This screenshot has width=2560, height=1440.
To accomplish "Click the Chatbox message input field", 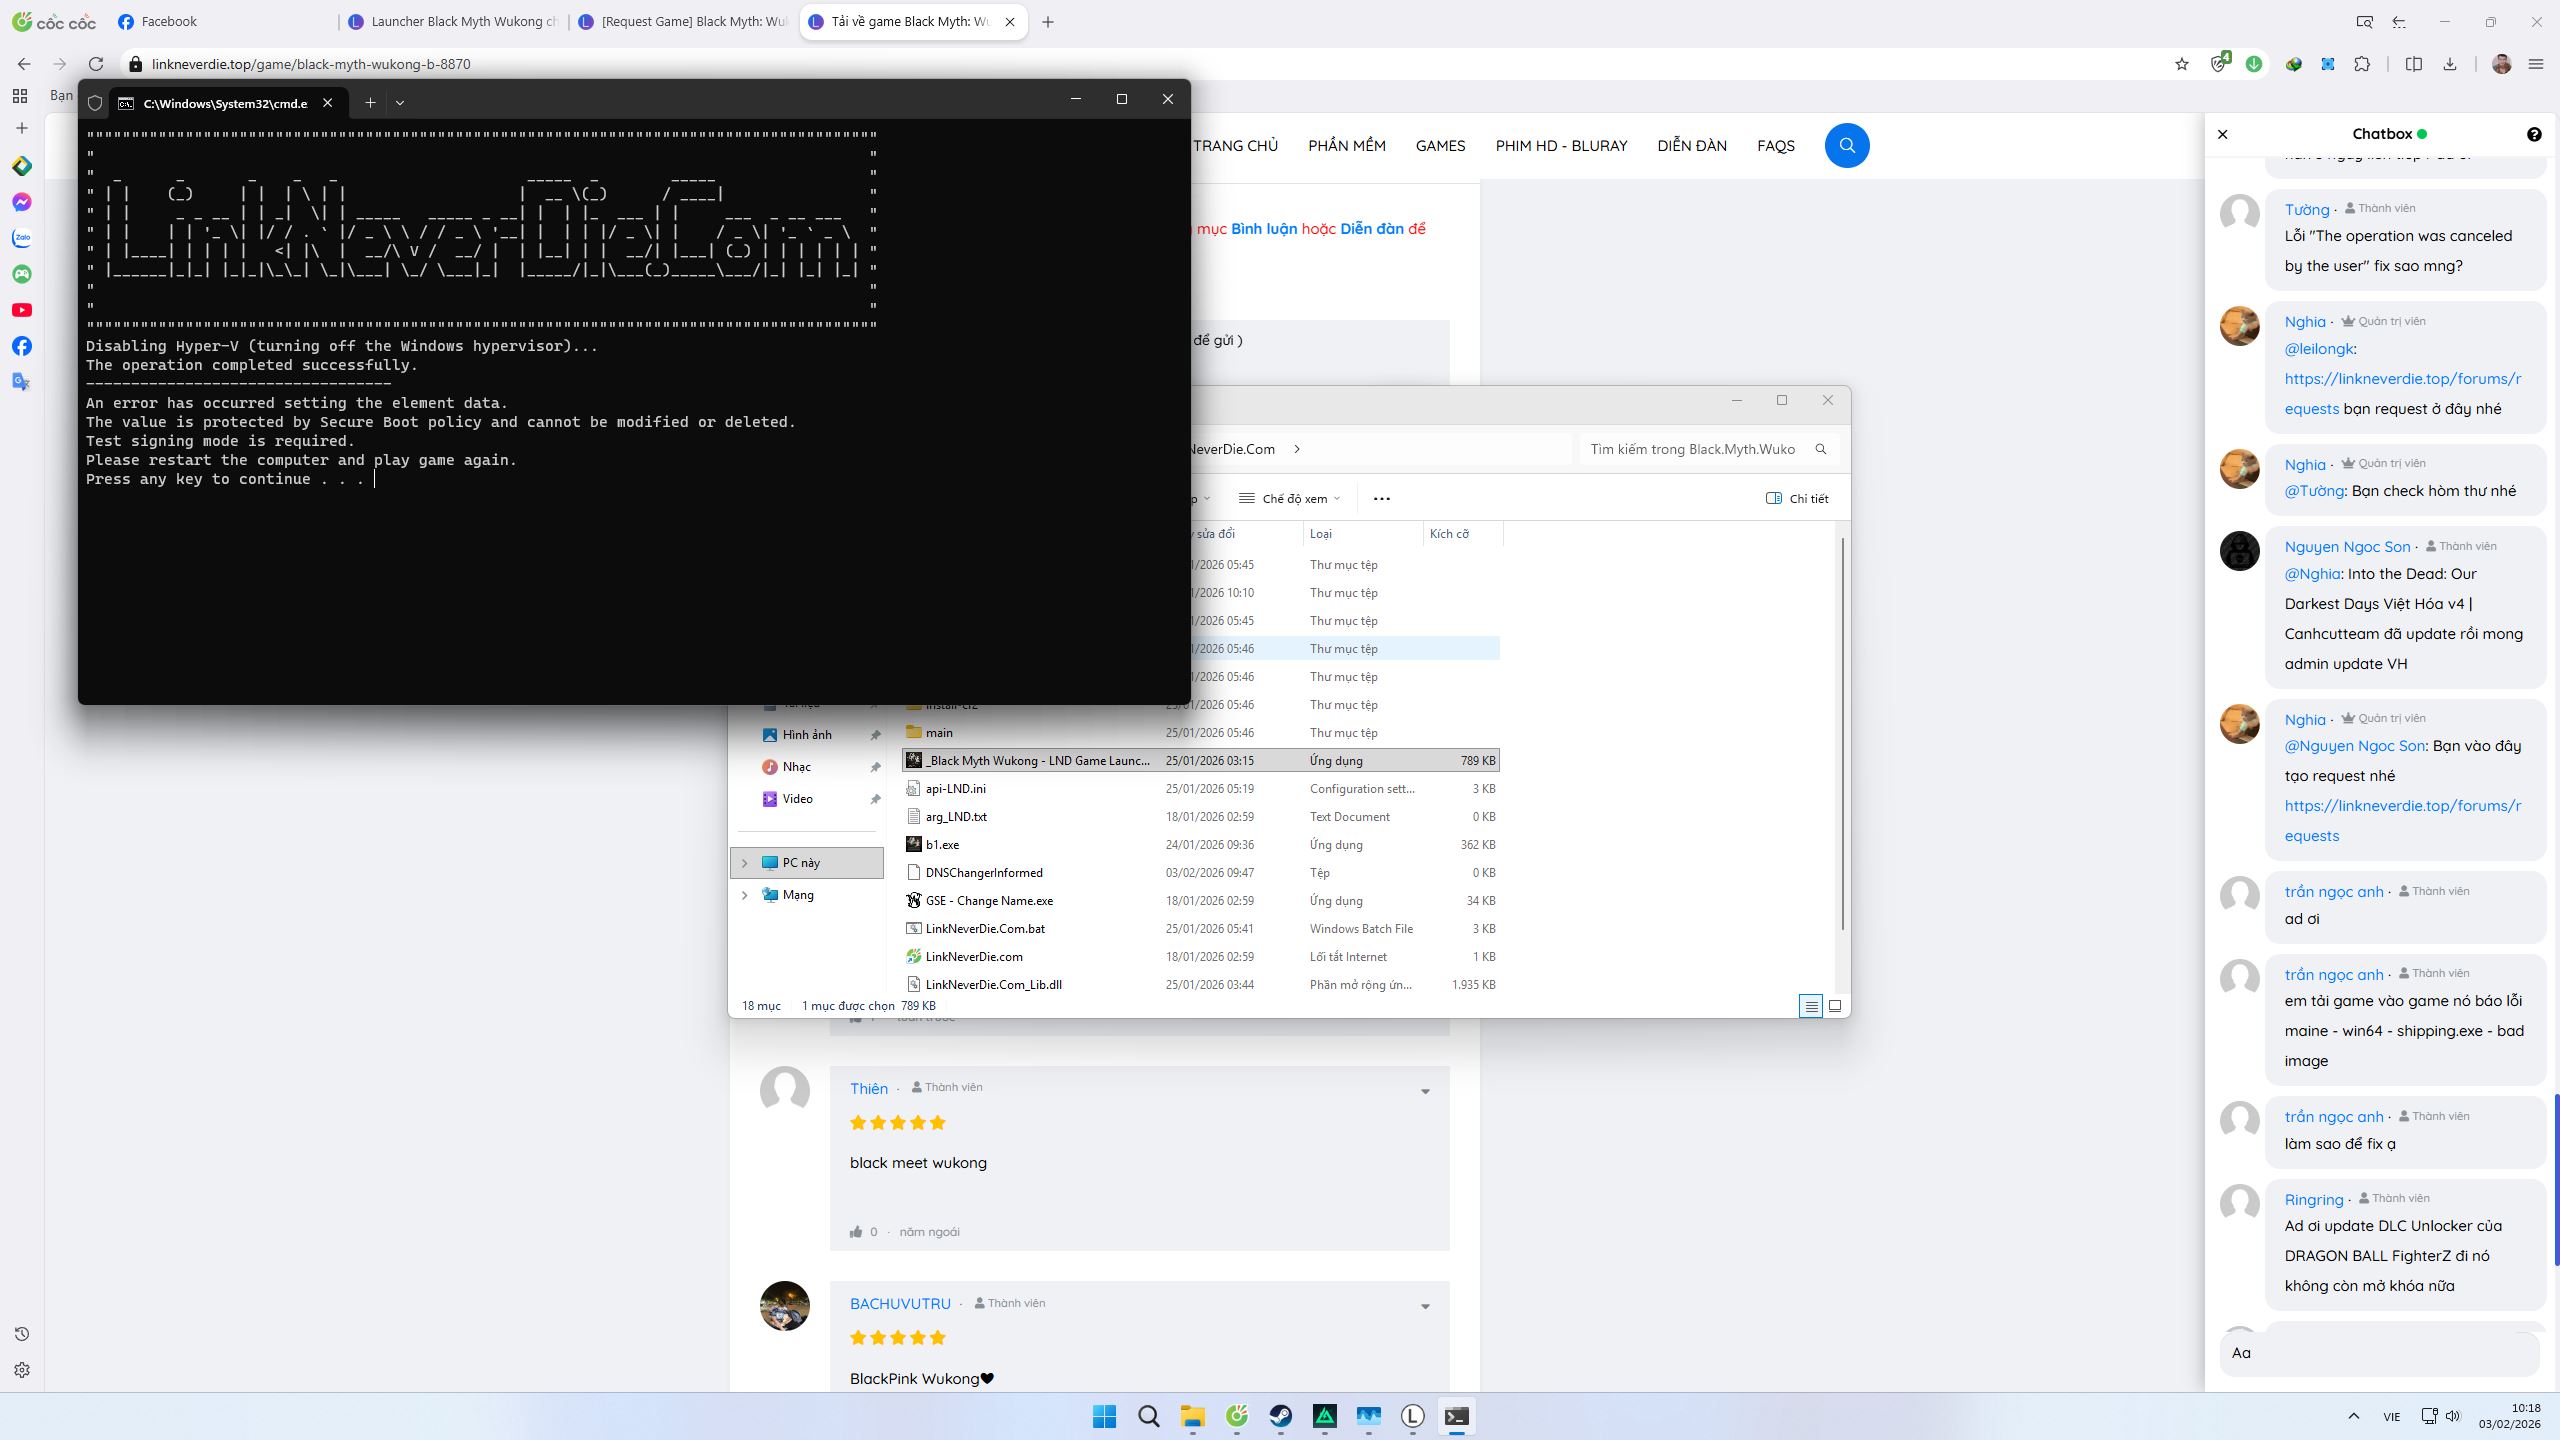I will tap(2378, 1353).
